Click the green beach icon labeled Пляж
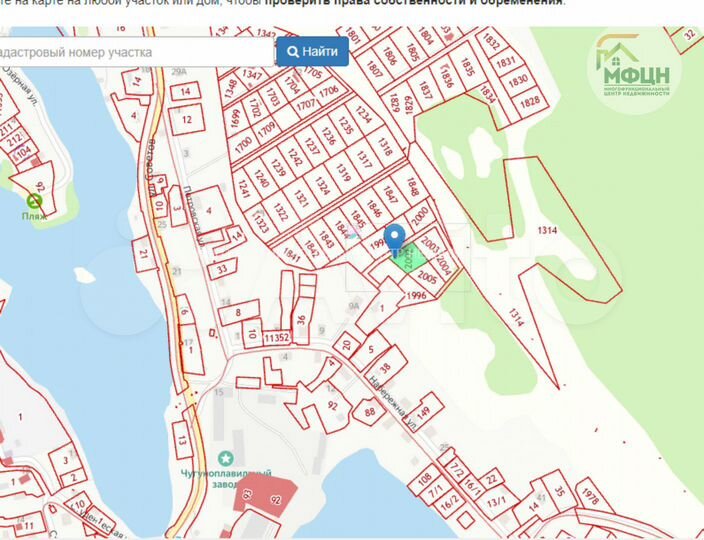 click(x=35, y=201)
